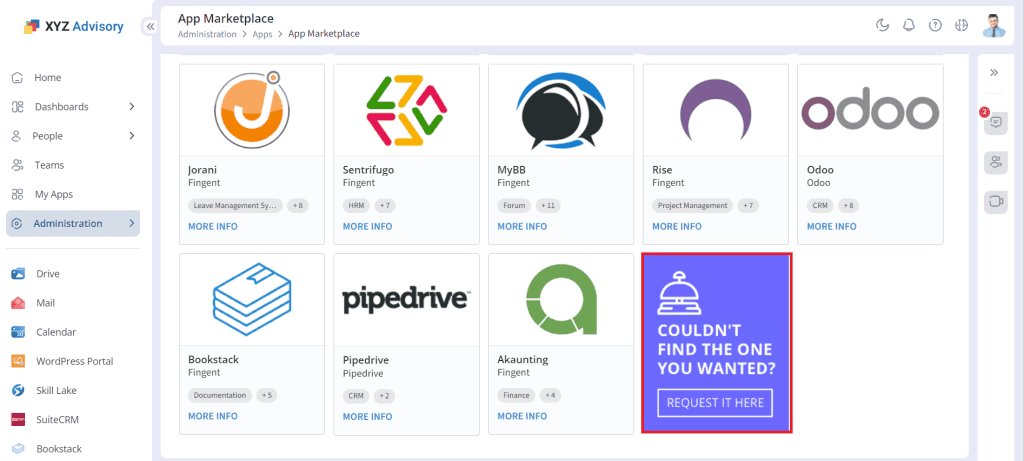Viewport: 1024px width, 461px height.
Task: Click the Leave Management Sy… tag
Action: 235,205
